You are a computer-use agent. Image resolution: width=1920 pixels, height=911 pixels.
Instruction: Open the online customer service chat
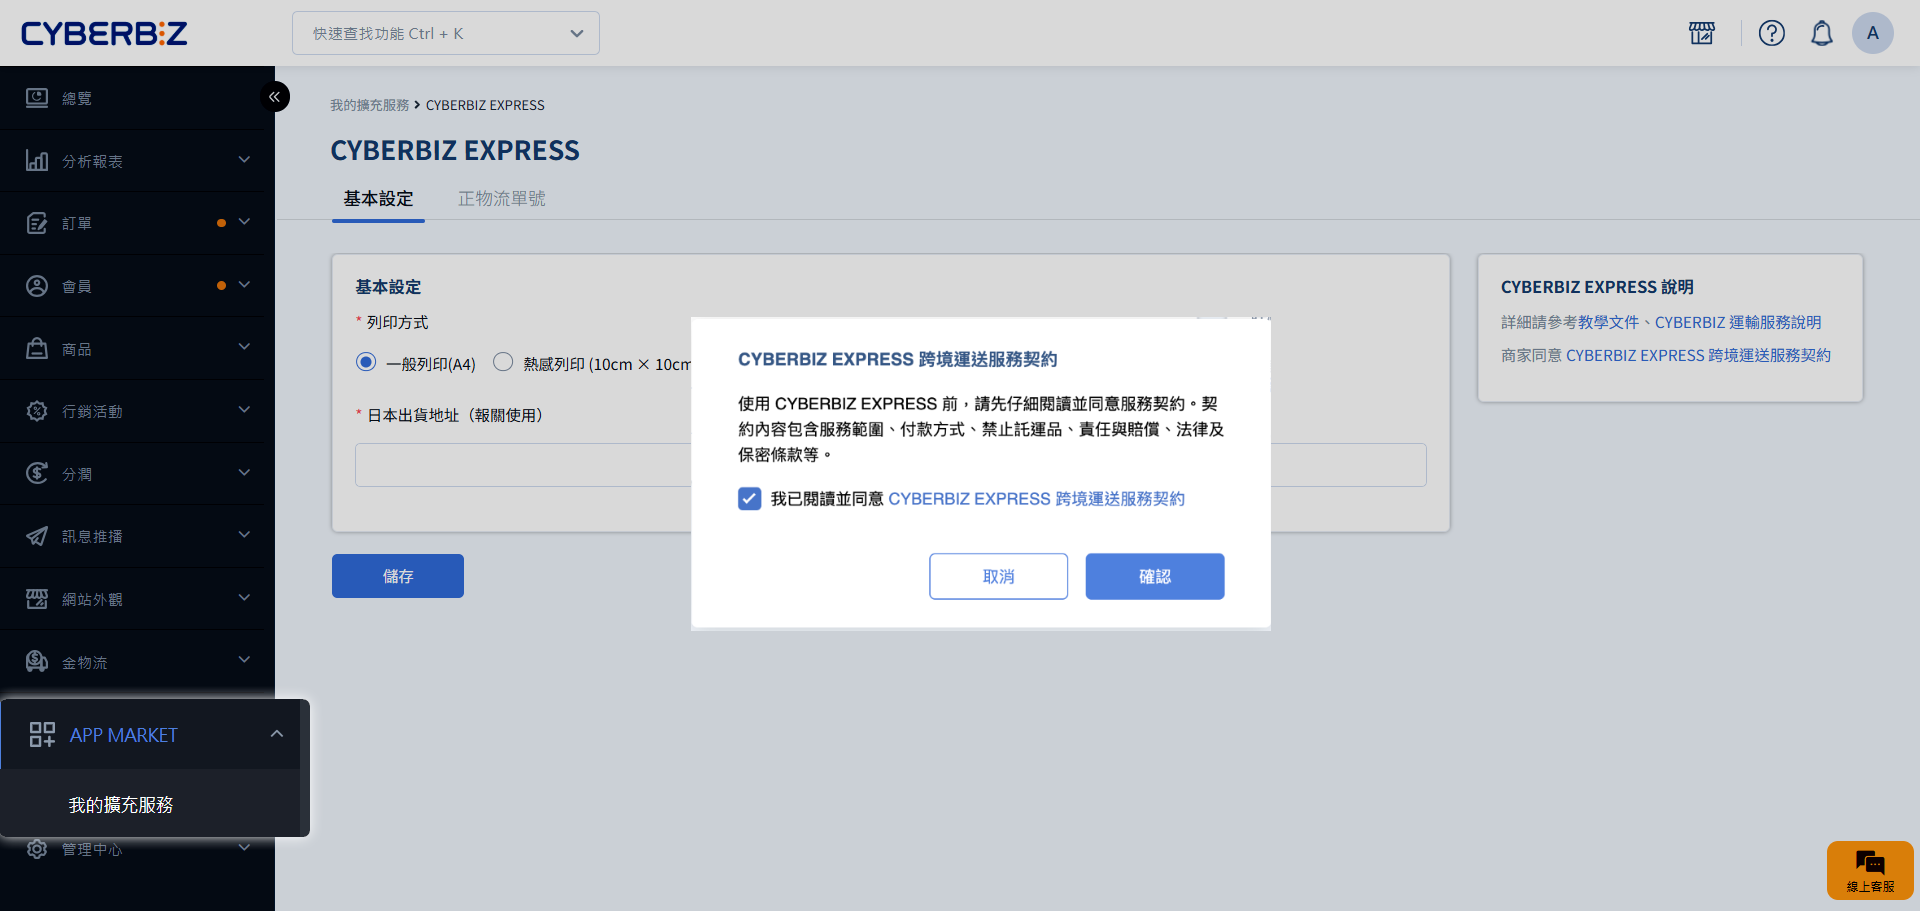click(1869, 870)
